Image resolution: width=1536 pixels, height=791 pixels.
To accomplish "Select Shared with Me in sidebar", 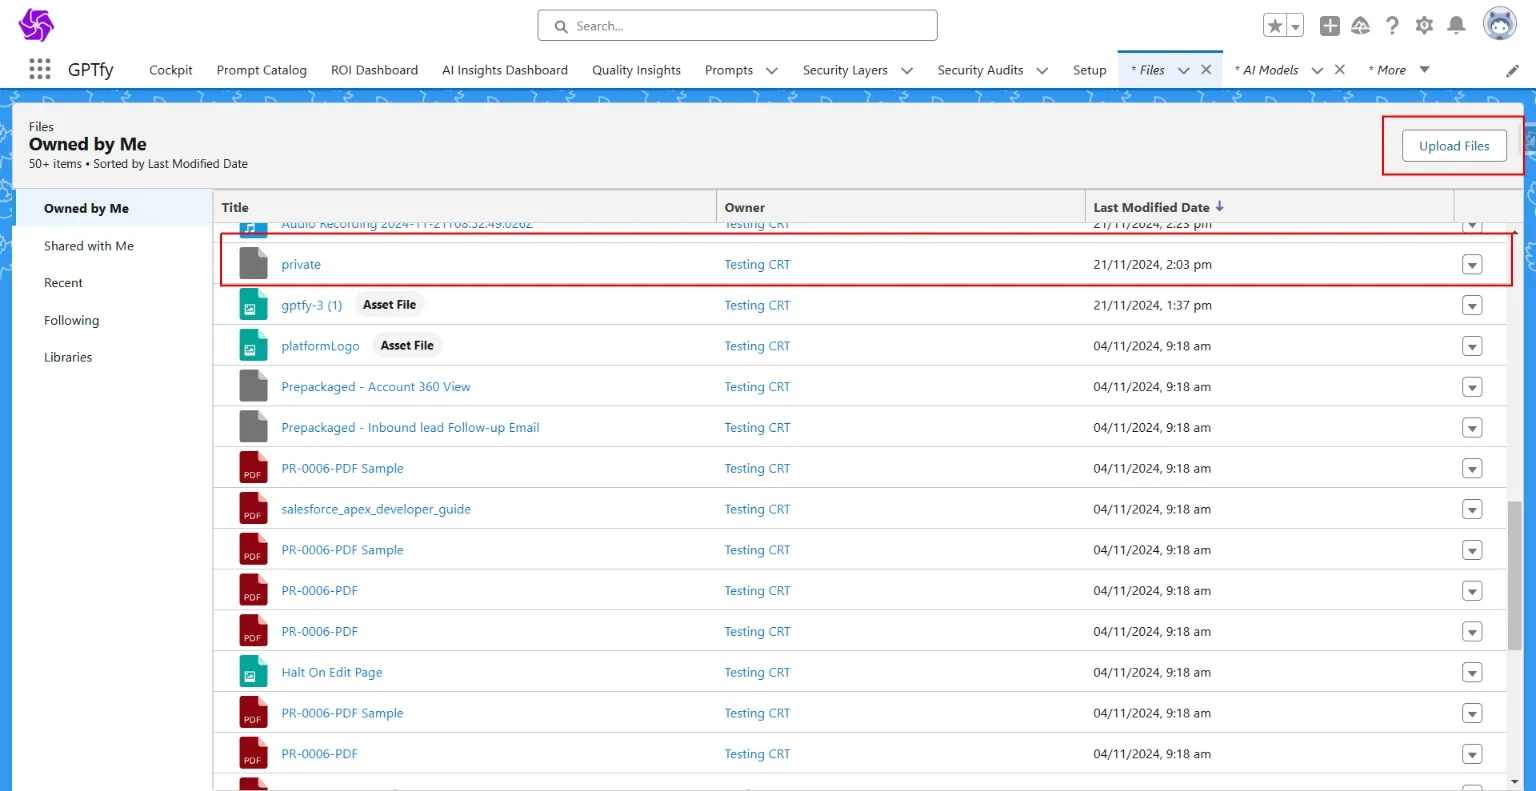I will coord(89,246).
